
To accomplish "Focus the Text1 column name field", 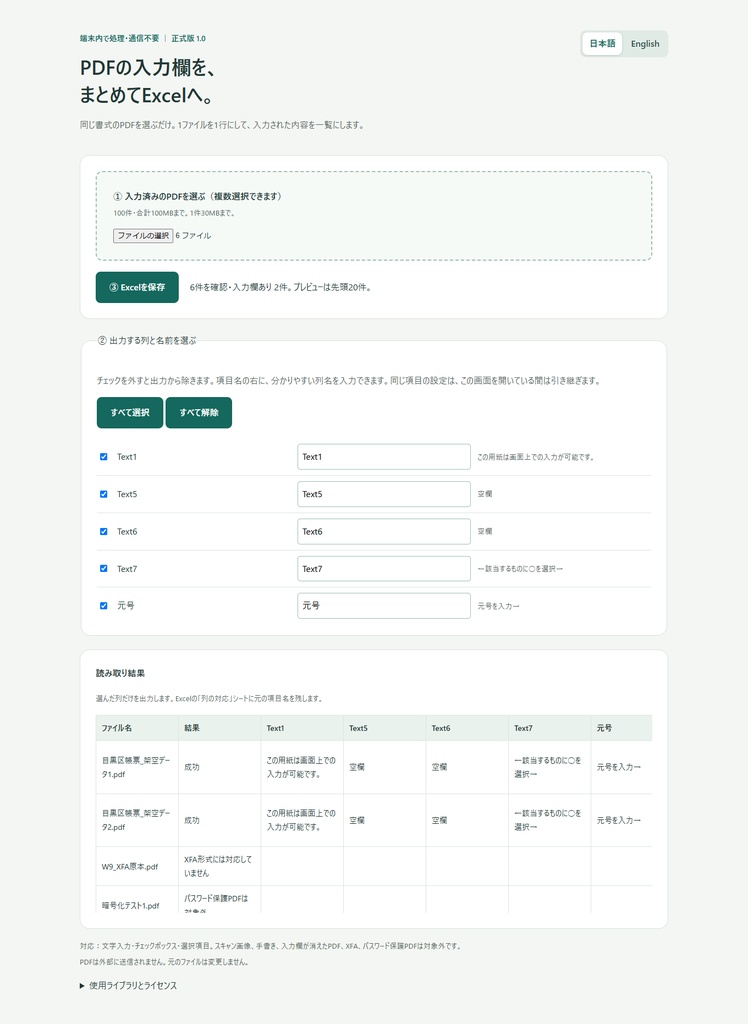I will (383, 456).
